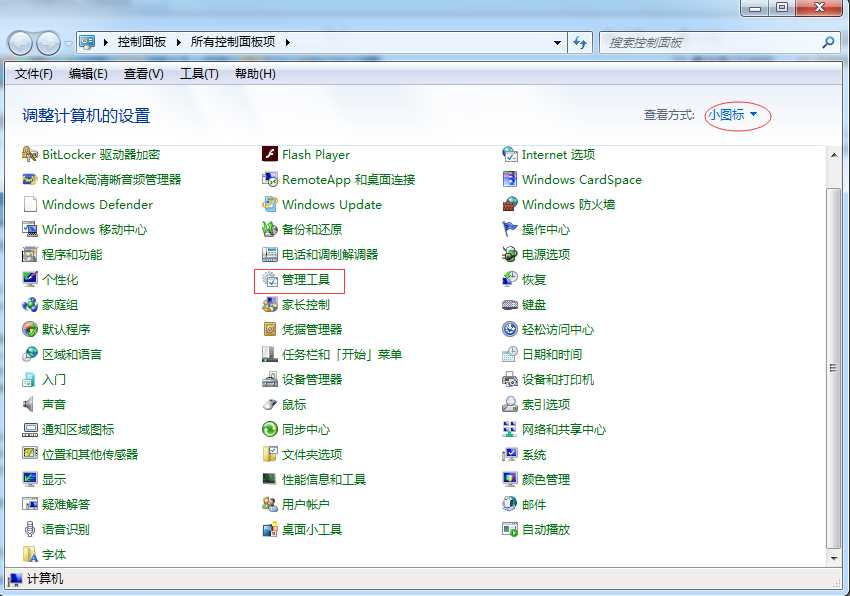
Task: Open the 设备和打印机 icon
Action: 510,379
